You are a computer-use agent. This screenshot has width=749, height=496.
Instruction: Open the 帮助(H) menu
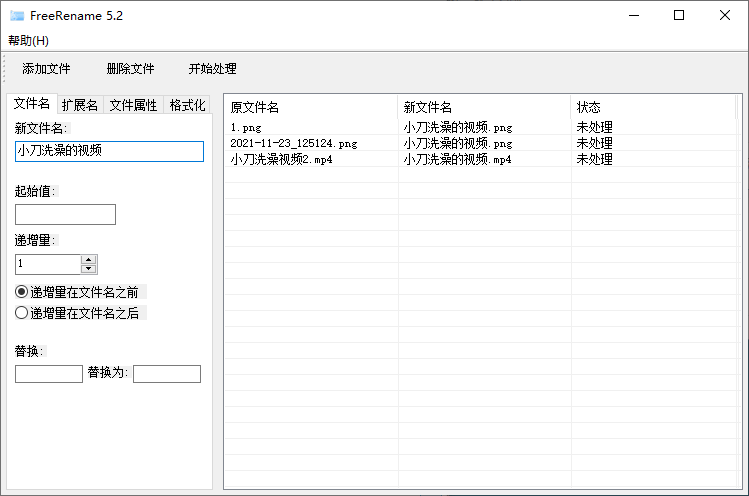[28, 41]
